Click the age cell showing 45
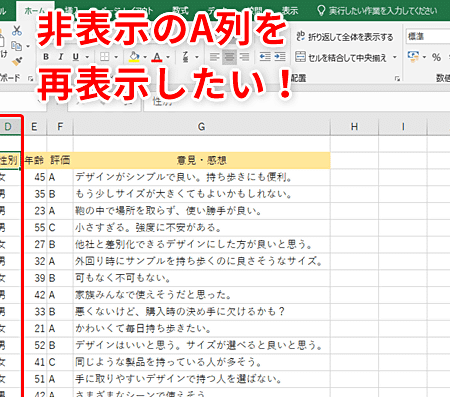 tap(34, 177)
